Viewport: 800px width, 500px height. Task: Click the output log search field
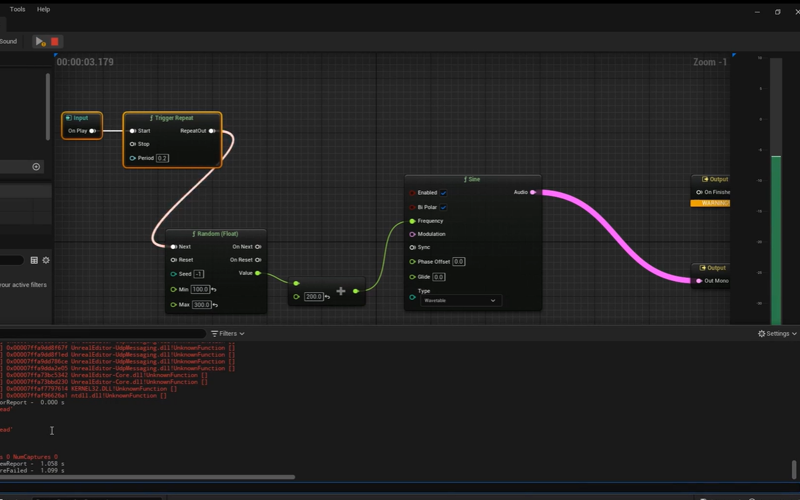pos(102,334)
